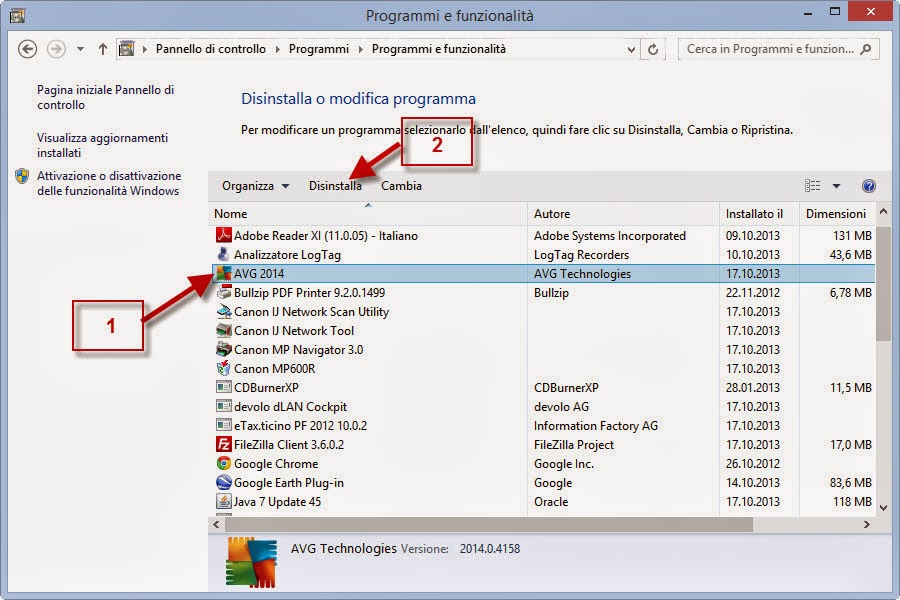Click the Forward navigation arrow
Image resolution: width=900 pixels, height=600 pixels.
point(56,49)
